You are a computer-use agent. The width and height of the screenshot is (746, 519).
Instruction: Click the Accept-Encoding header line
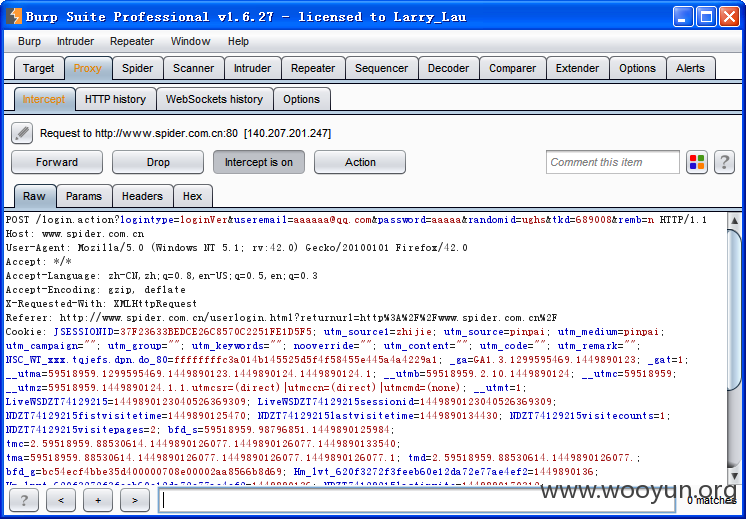point(96,290)
